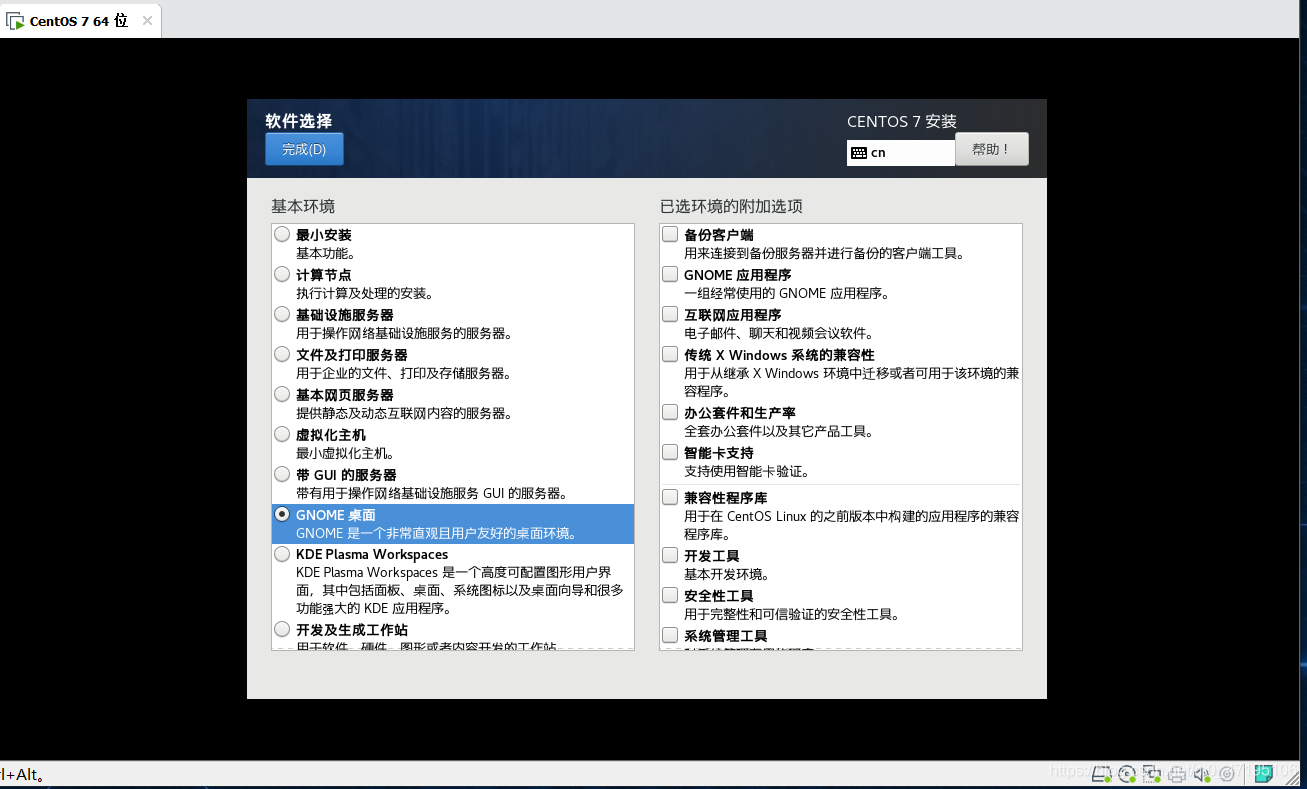Select the 文件及打印服务器 radio button

[x=282, y=354]
